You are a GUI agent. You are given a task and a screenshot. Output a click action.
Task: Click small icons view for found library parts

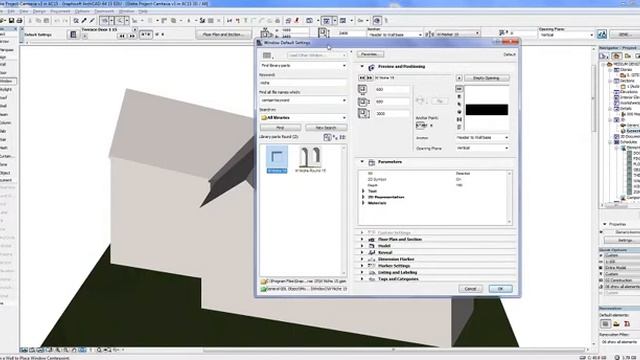(336, 138)
